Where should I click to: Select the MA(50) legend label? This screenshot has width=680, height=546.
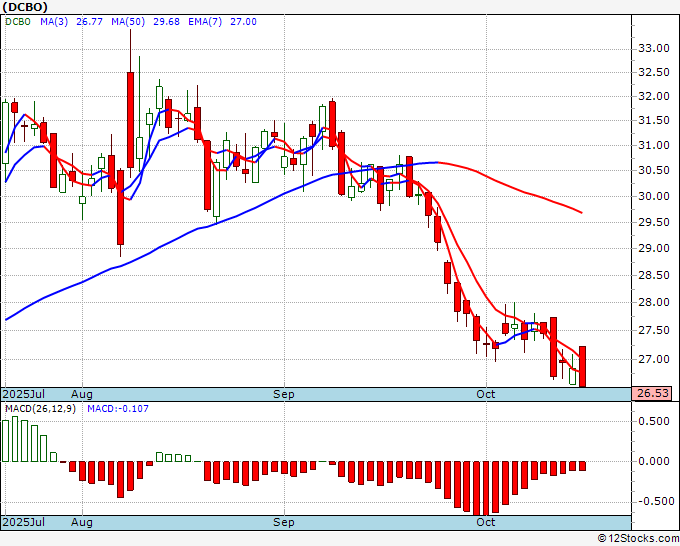click(x=128, y=22)
